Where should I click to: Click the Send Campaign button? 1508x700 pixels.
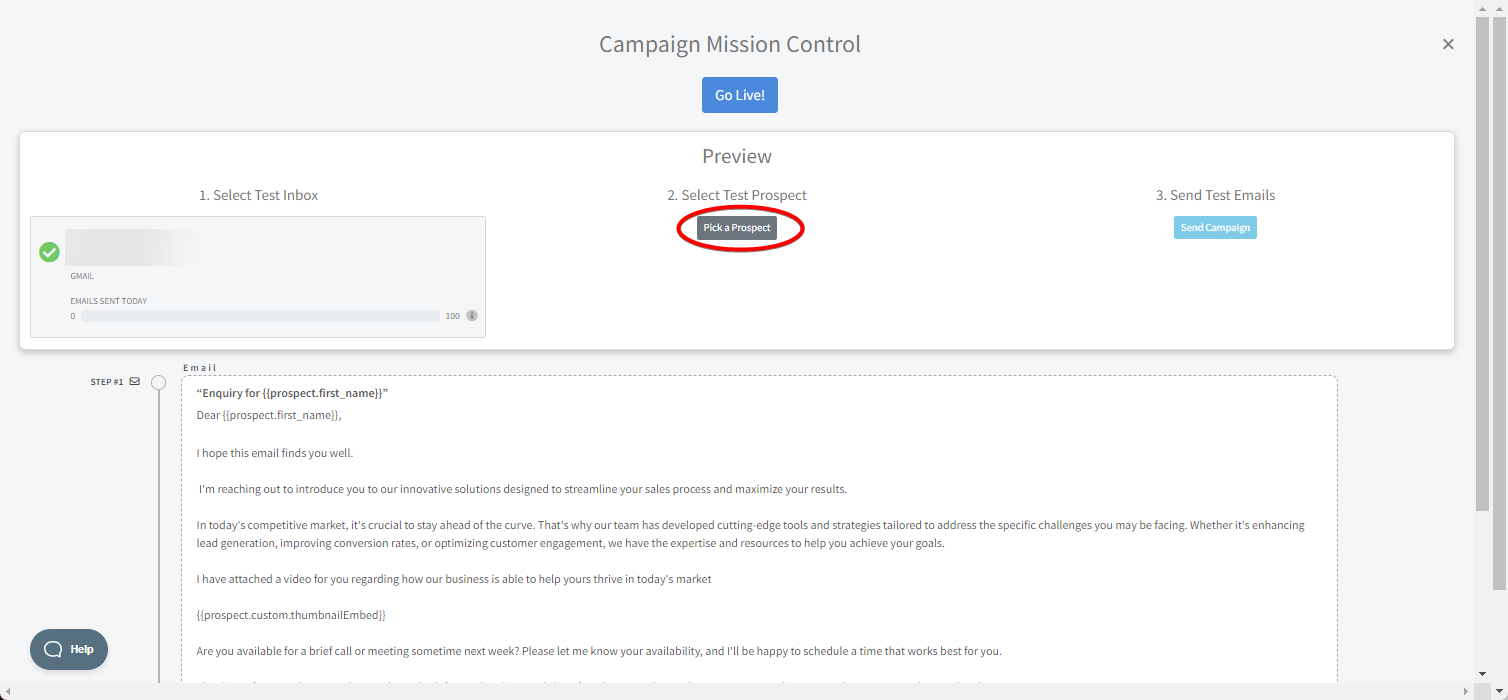1215,228
